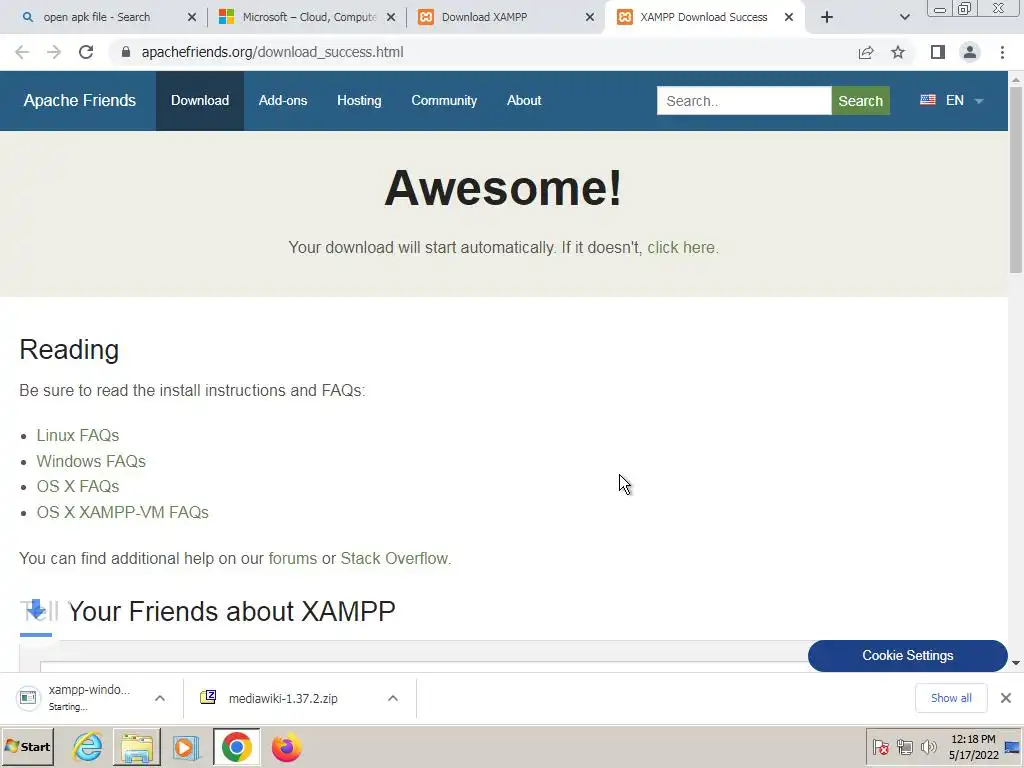
Task: Open the Chrome side panel
Action: coord(938,52)
